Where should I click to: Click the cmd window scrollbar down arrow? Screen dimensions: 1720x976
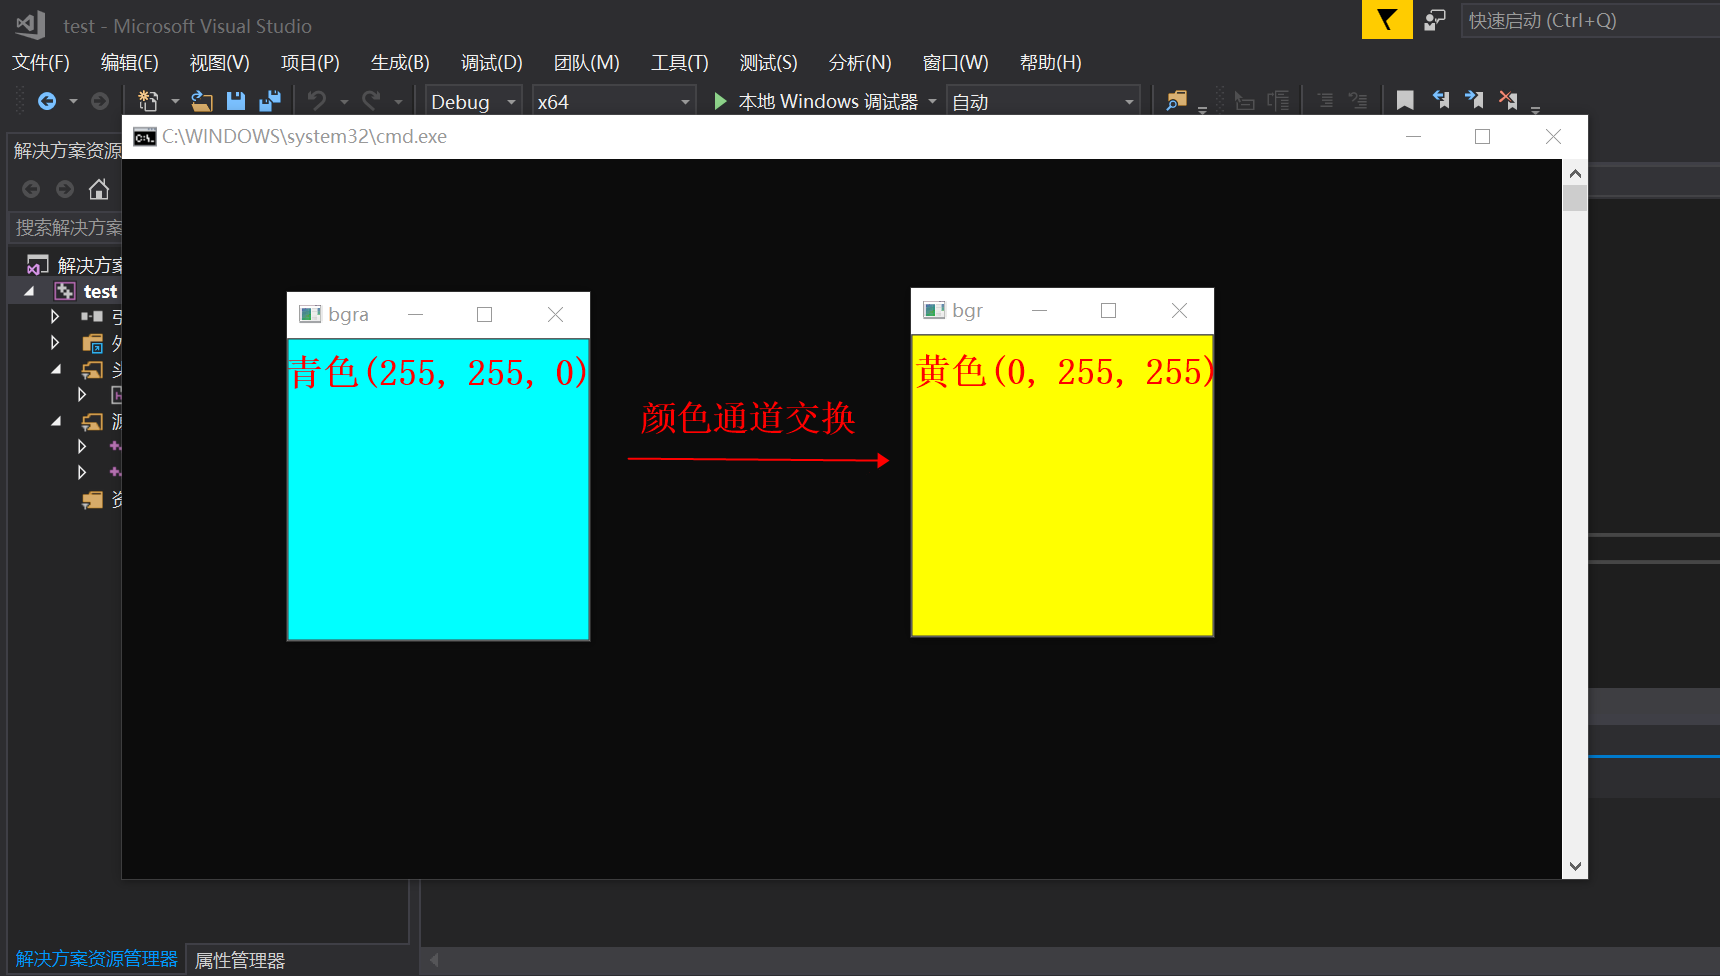pos(1575,866)
